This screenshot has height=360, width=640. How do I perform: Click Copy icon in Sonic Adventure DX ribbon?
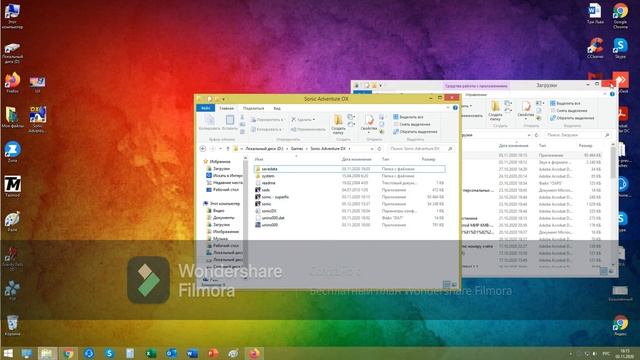tap(209, 122)
